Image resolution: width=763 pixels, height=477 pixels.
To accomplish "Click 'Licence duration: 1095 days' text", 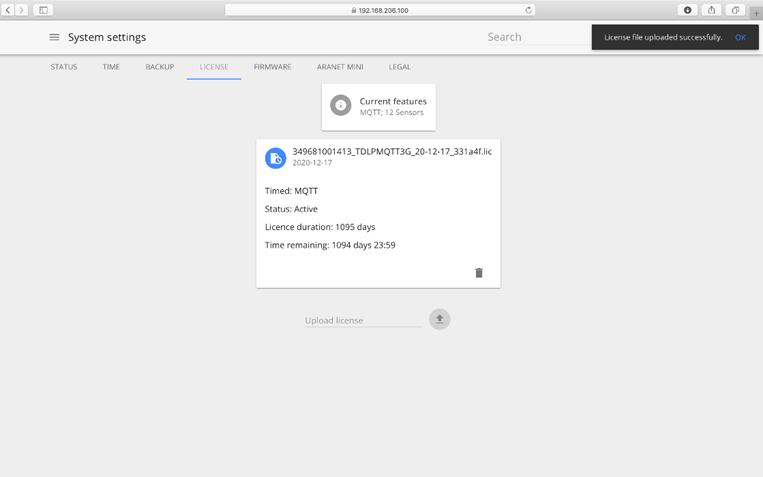I will coord(320,227).
